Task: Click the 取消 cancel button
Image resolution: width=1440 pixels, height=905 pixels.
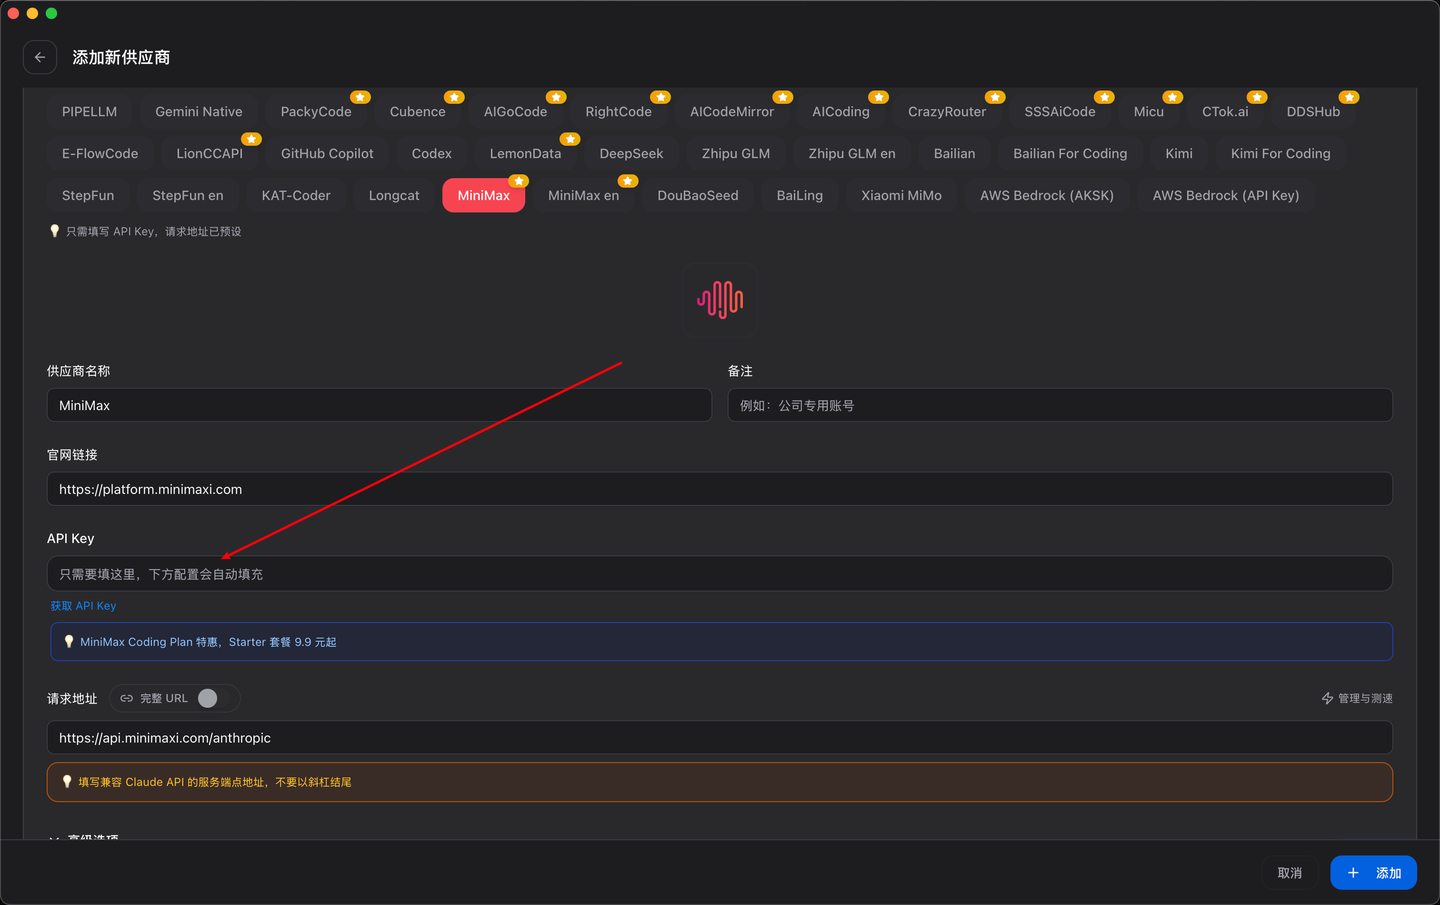Action: [x=1290, y=873]
